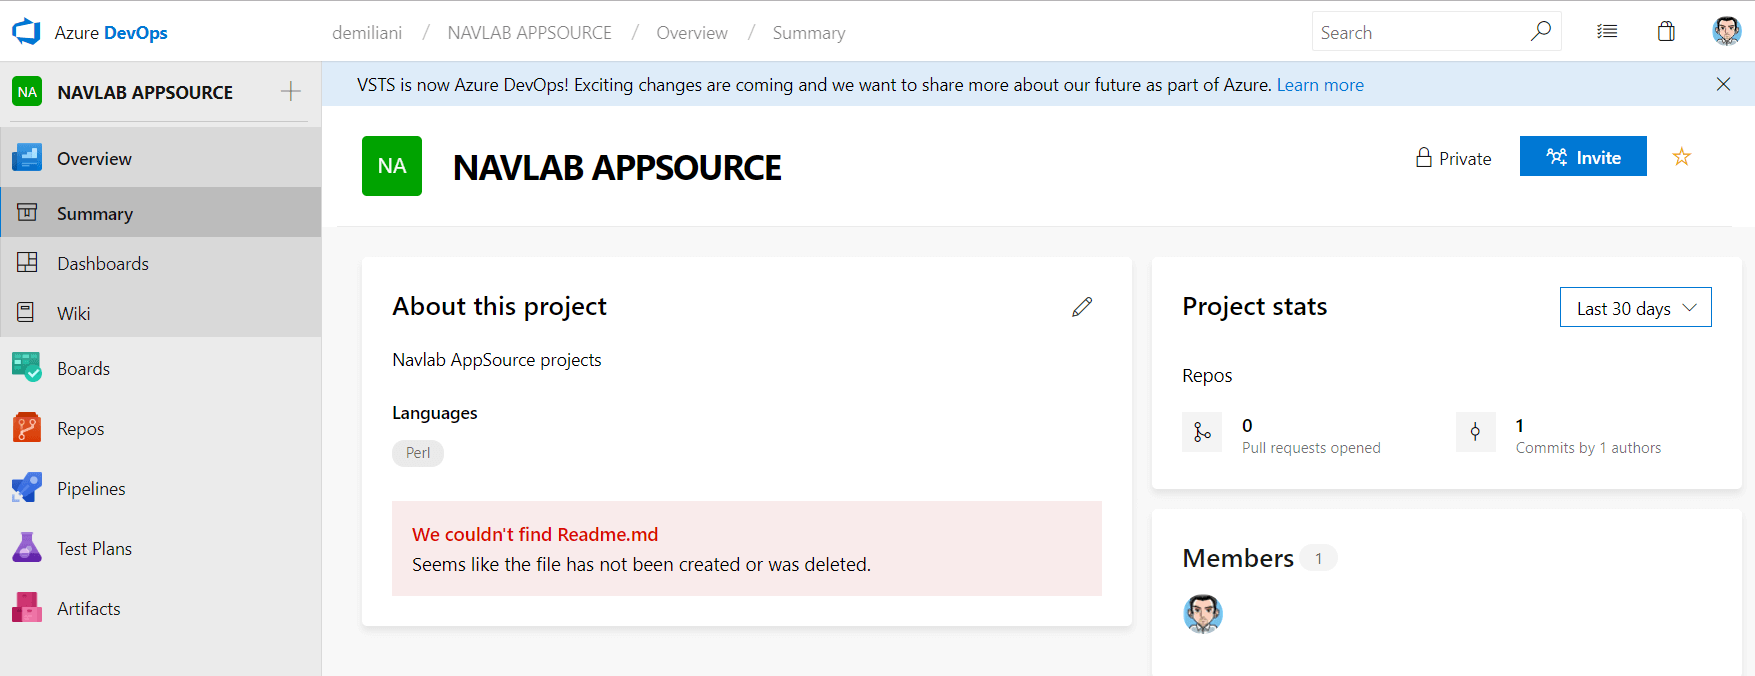Click the We couldn't find Readme.md message
Screen dimensions: 1755x676
[x=535, y=534]
